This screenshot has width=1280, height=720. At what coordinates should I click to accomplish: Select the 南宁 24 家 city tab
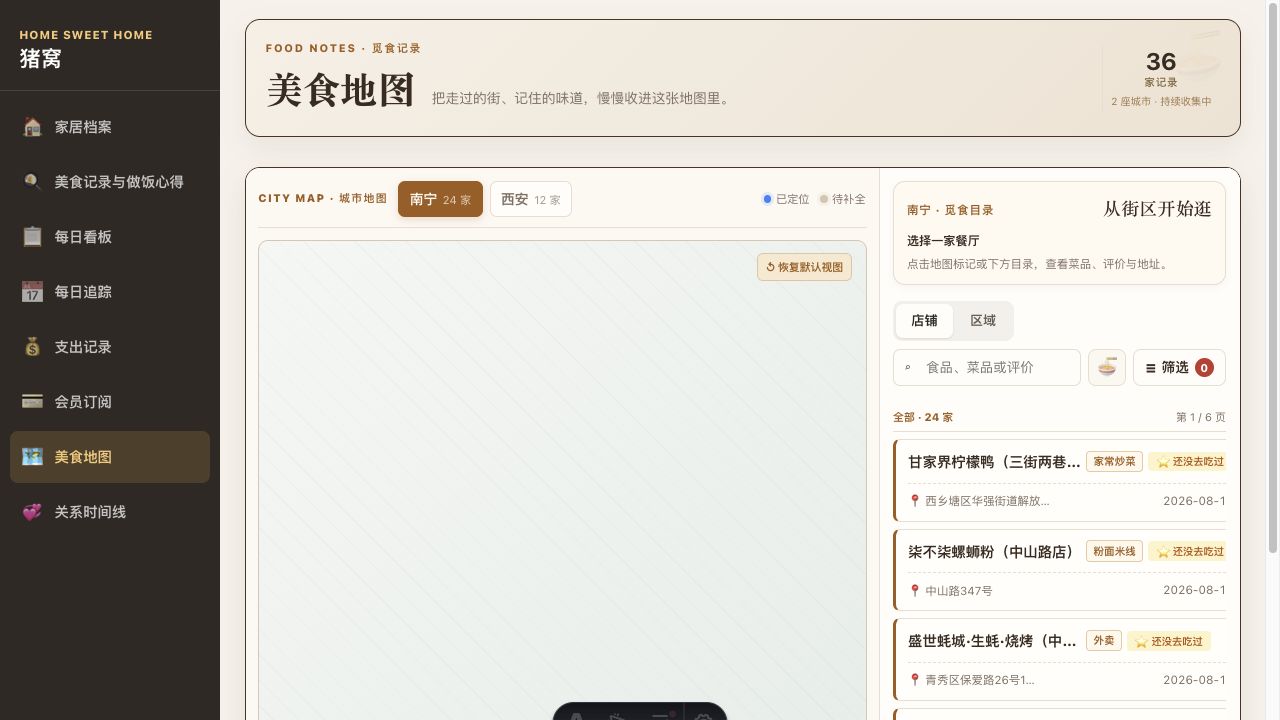tap(440, 199)
